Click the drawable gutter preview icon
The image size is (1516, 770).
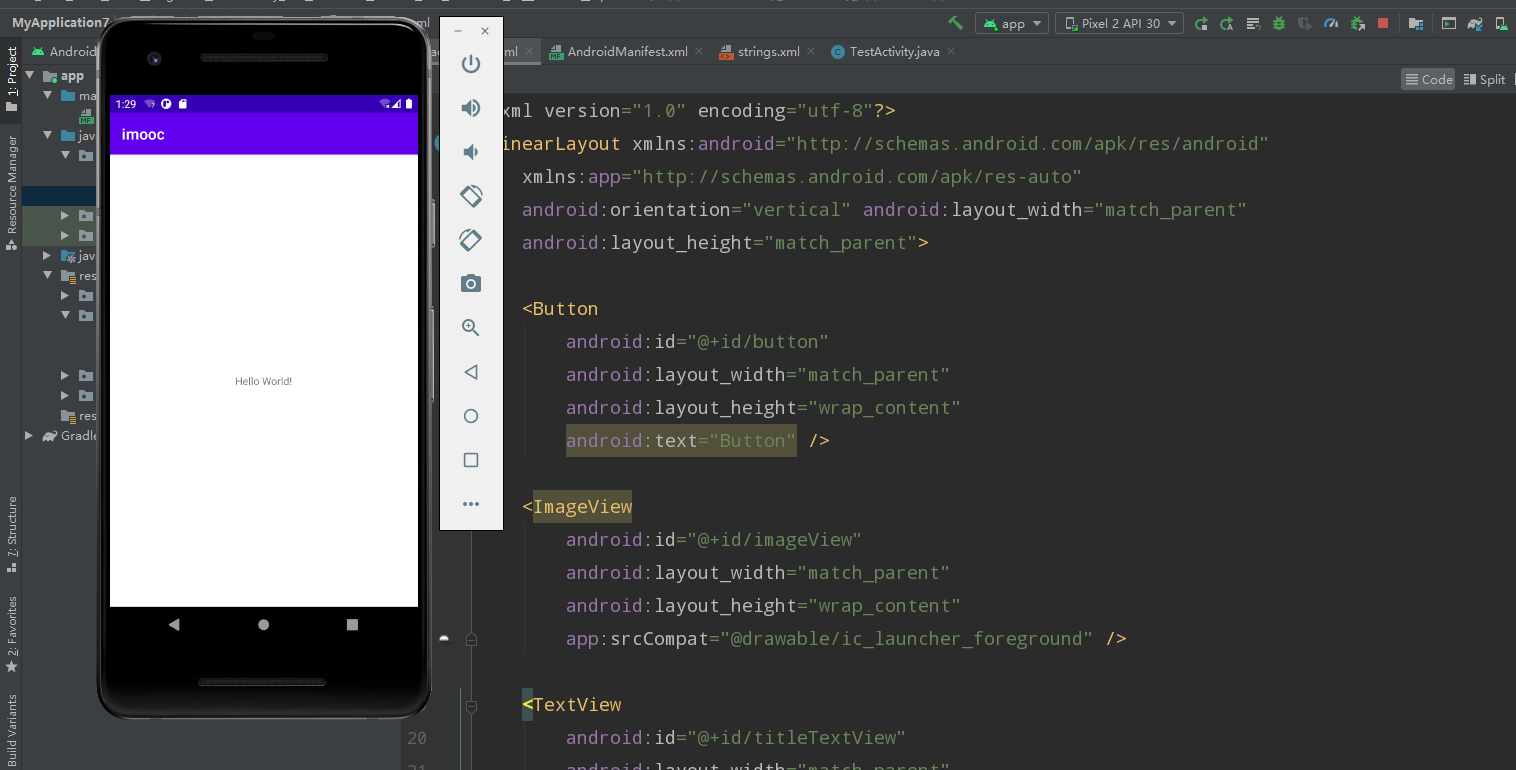(444, 638)
